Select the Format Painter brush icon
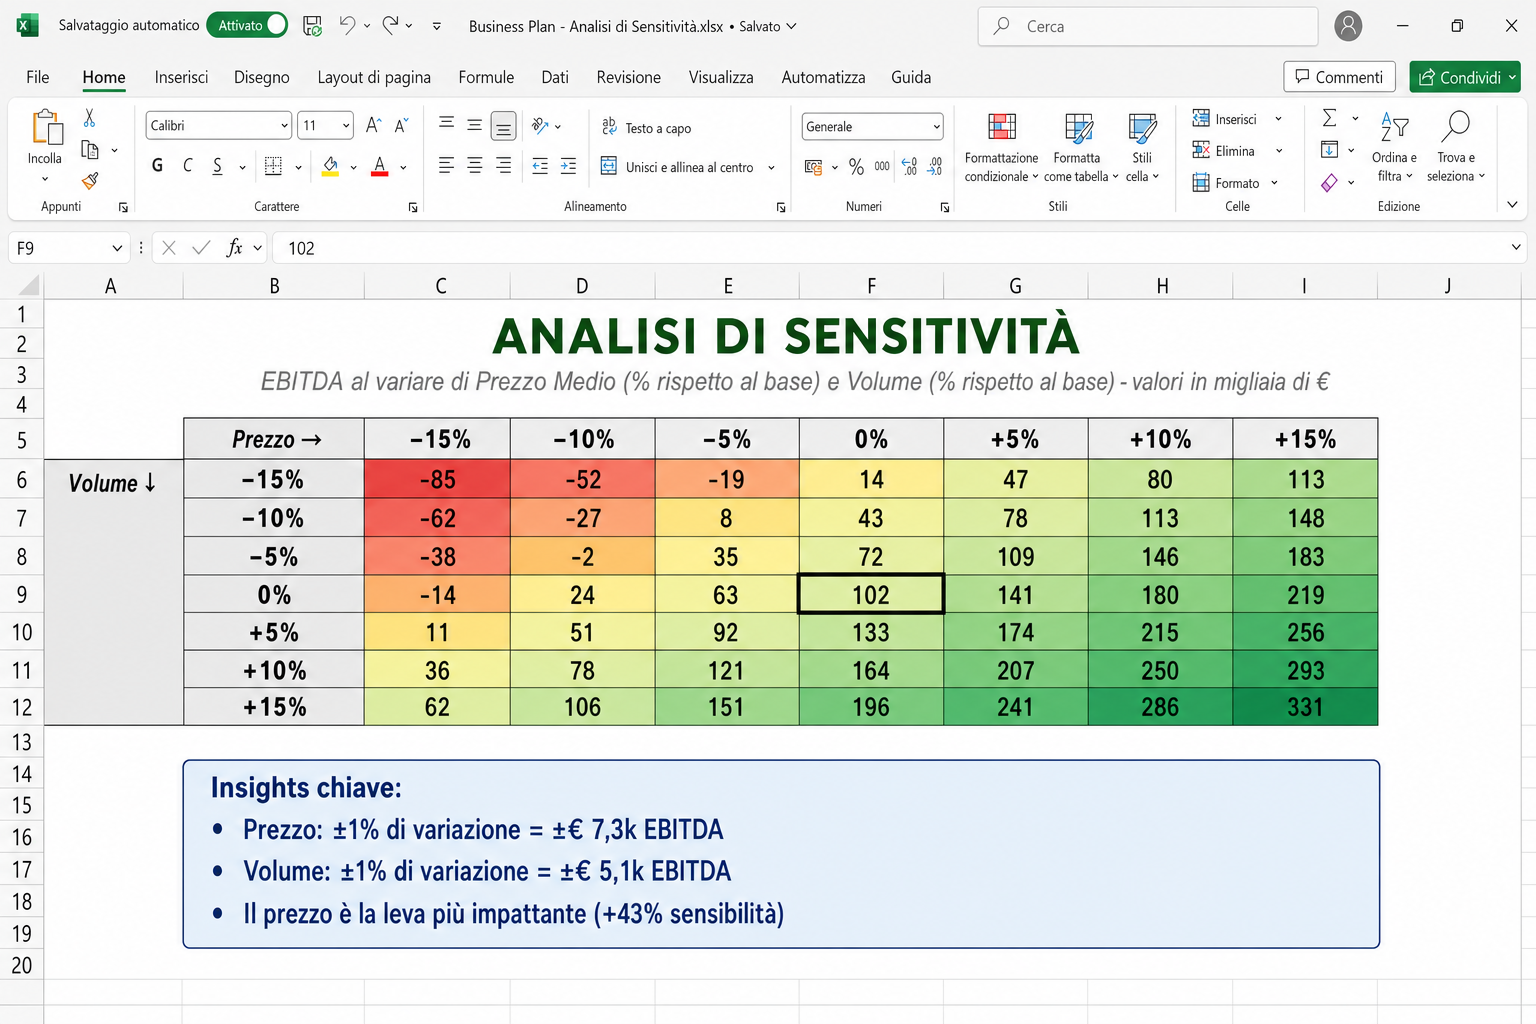Viewport: 1536px width, 1024px height. [90, 181]
